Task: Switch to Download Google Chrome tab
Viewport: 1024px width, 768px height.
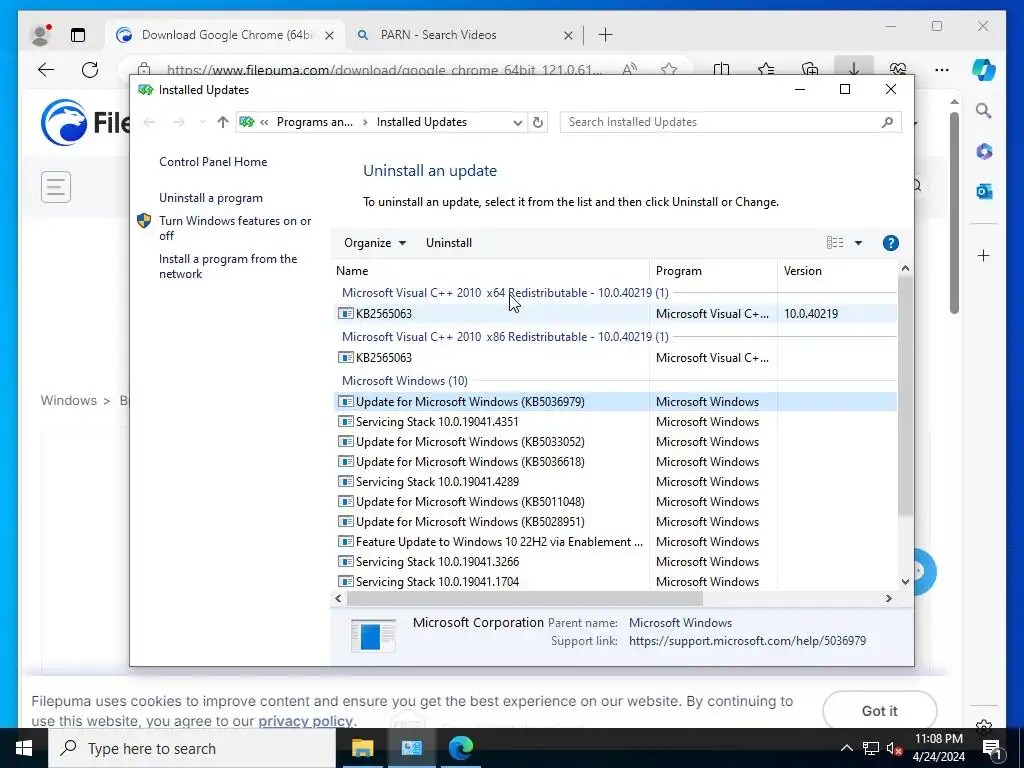Action: [x=224, y=35]
